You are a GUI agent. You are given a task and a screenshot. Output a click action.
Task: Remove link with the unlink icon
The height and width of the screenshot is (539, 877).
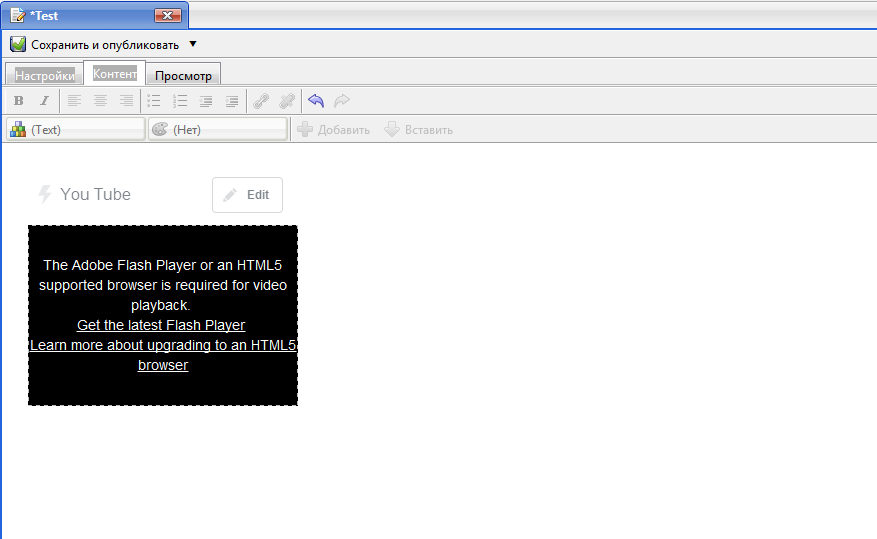[287, 101]
